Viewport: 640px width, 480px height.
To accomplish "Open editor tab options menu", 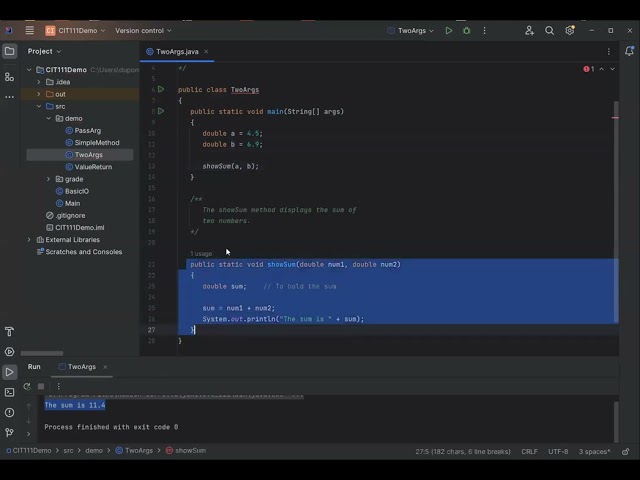I will click(x=609, y=51).
